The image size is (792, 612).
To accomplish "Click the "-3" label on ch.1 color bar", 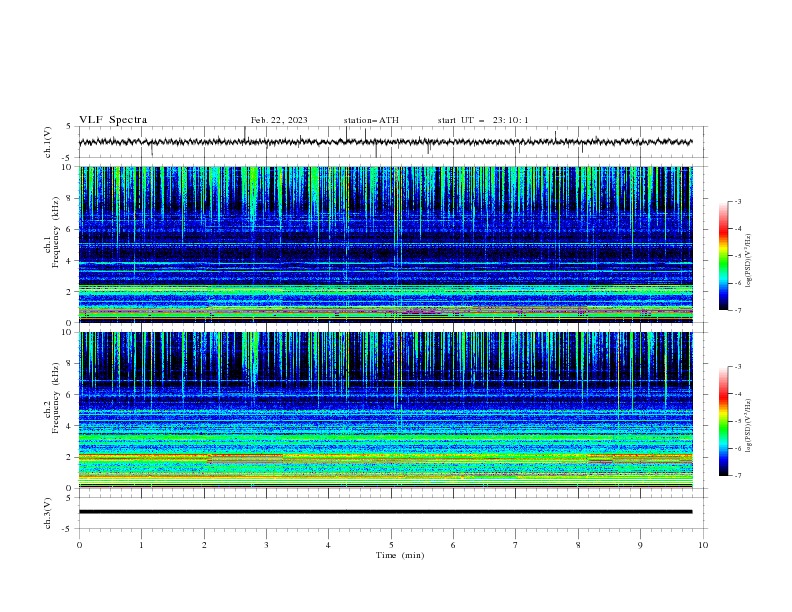I will (x=738, y=202).
